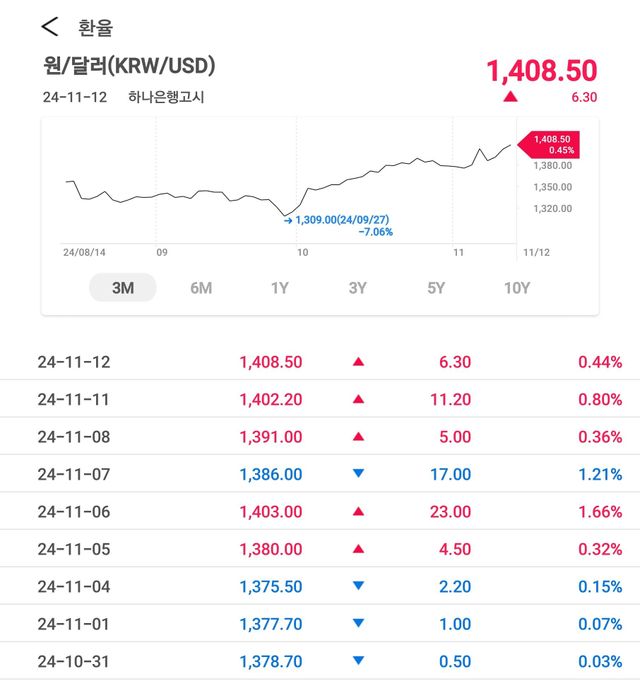Show the 5Y chart range
The width and height of the screenshot is (640, 681).
click(436, 288)
